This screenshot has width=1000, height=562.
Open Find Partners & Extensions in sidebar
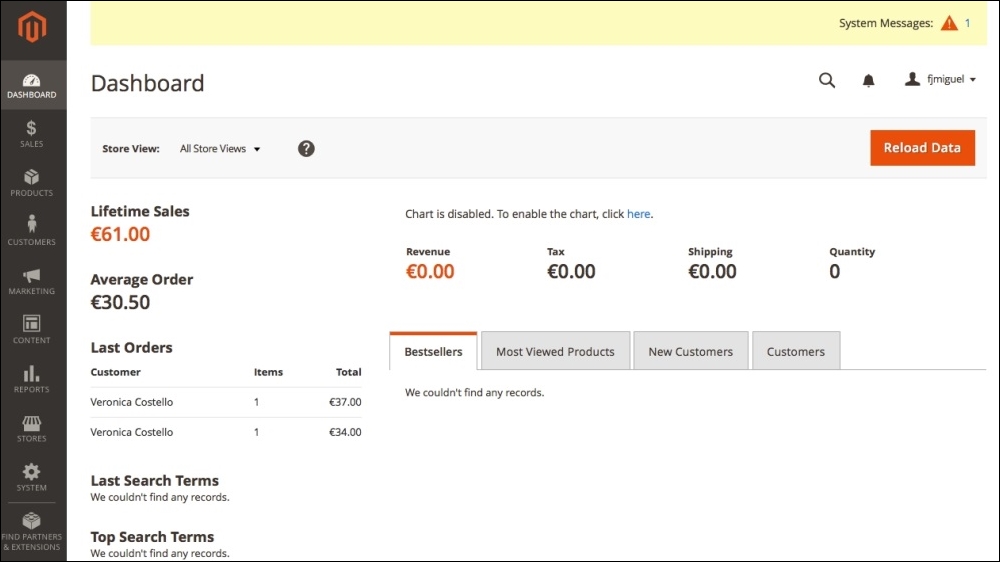click(32, 531)
